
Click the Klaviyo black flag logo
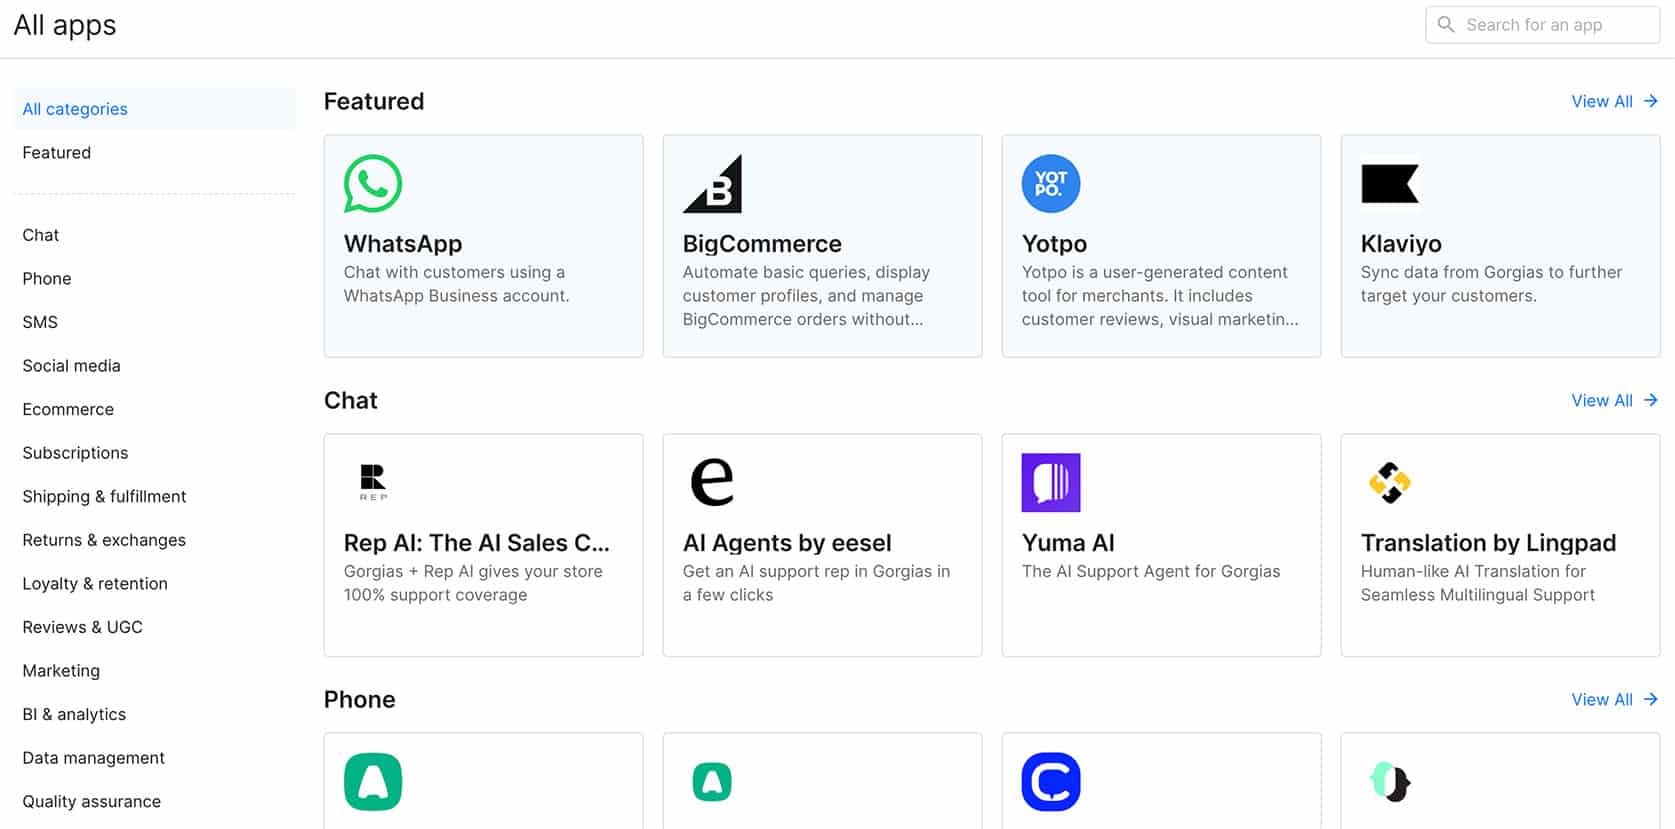(1390, 184)
